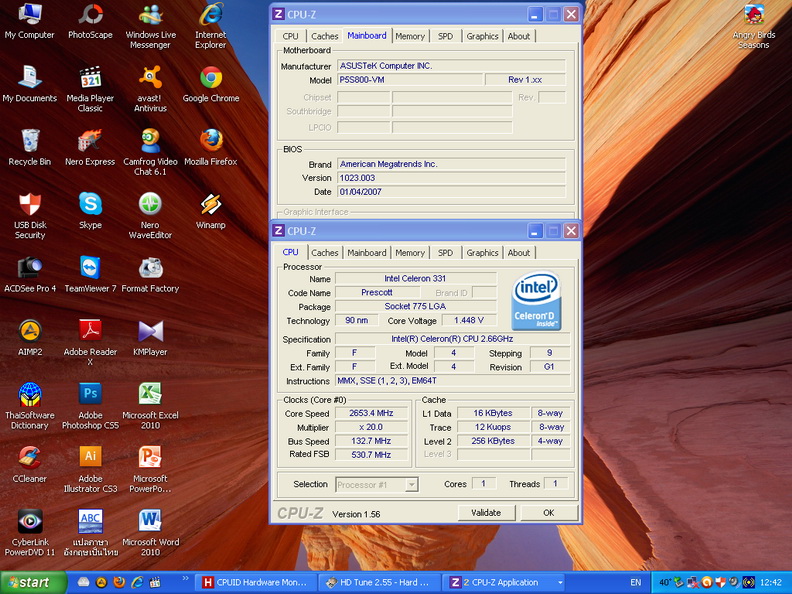Launch TeamViewer 7 from the desktop
Viewport: 792px width, 594px height.
(x=90, y=268)
